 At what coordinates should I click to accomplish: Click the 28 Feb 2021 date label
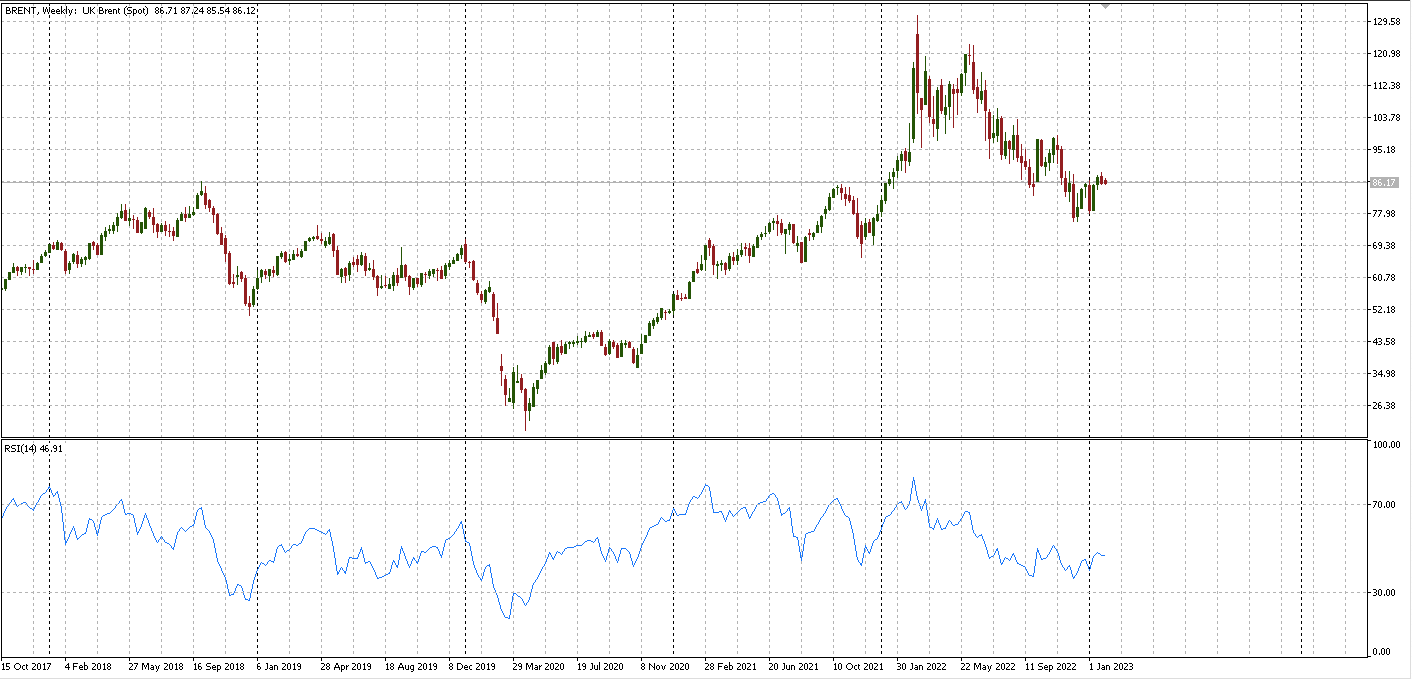(729, 665)
